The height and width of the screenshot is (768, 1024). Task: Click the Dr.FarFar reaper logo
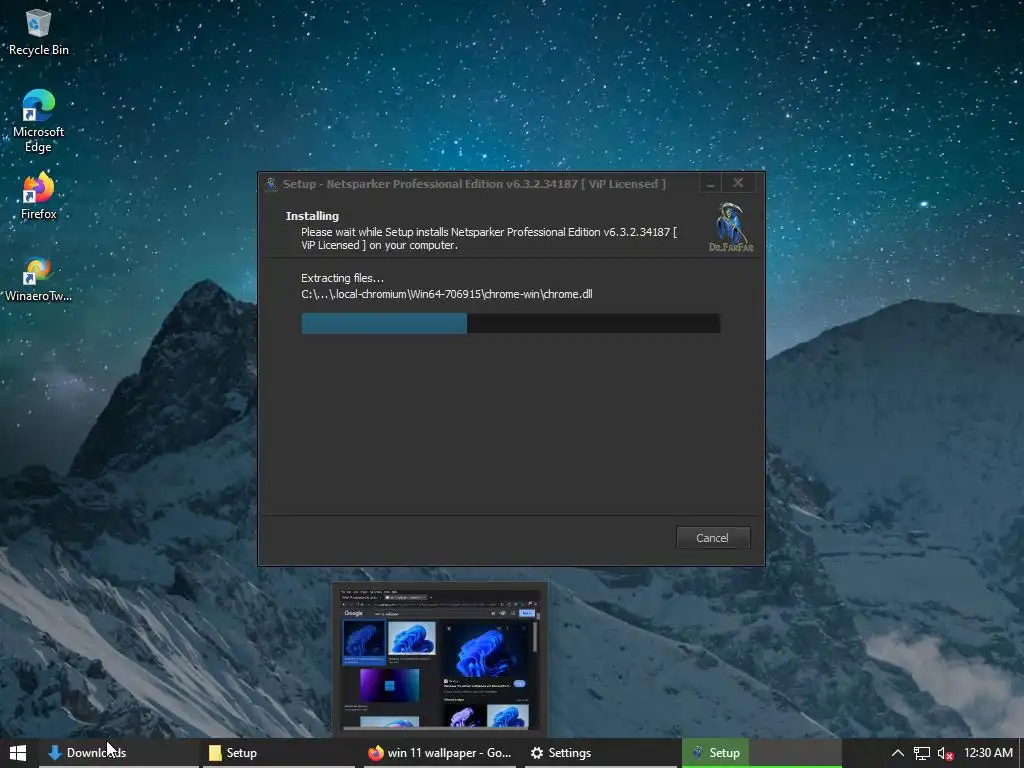[731, 227]
